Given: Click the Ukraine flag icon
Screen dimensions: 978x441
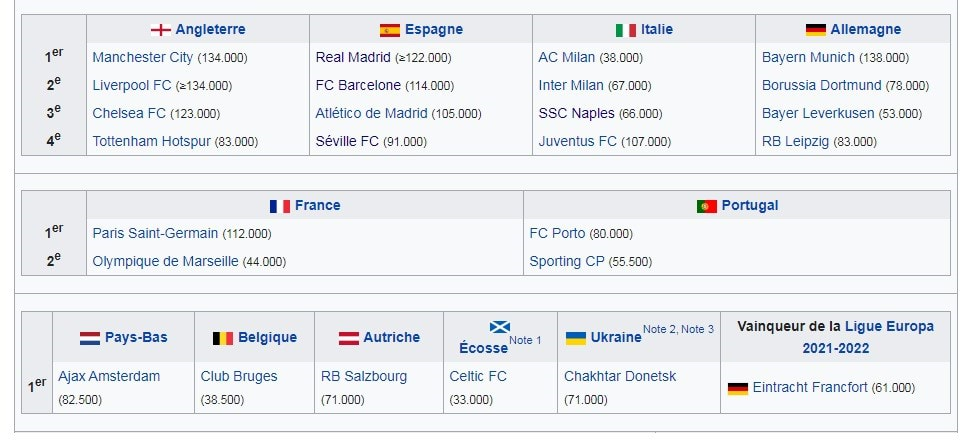Looking at the screenshot, I should (576, 338).
